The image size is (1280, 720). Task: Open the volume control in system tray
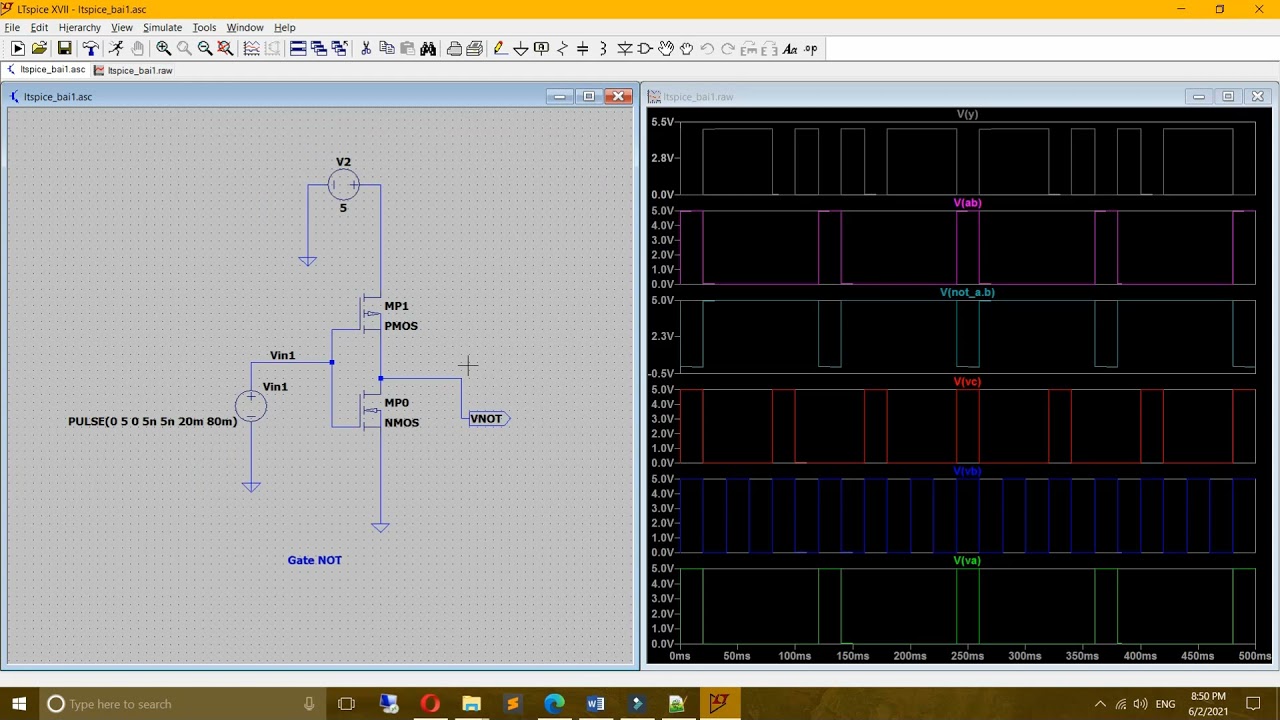click(x=1140, y=704)
